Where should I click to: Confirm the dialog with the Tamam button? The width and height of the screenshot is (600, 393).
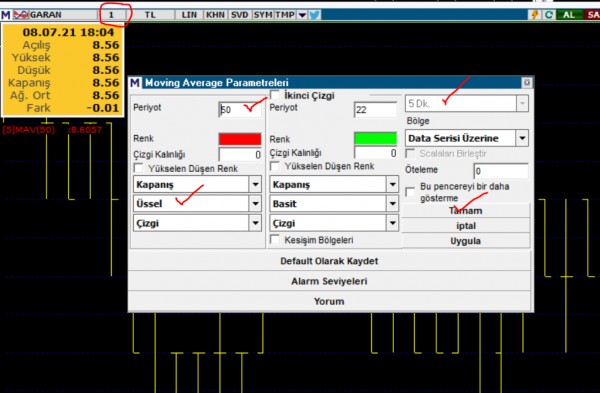[466, 210]
